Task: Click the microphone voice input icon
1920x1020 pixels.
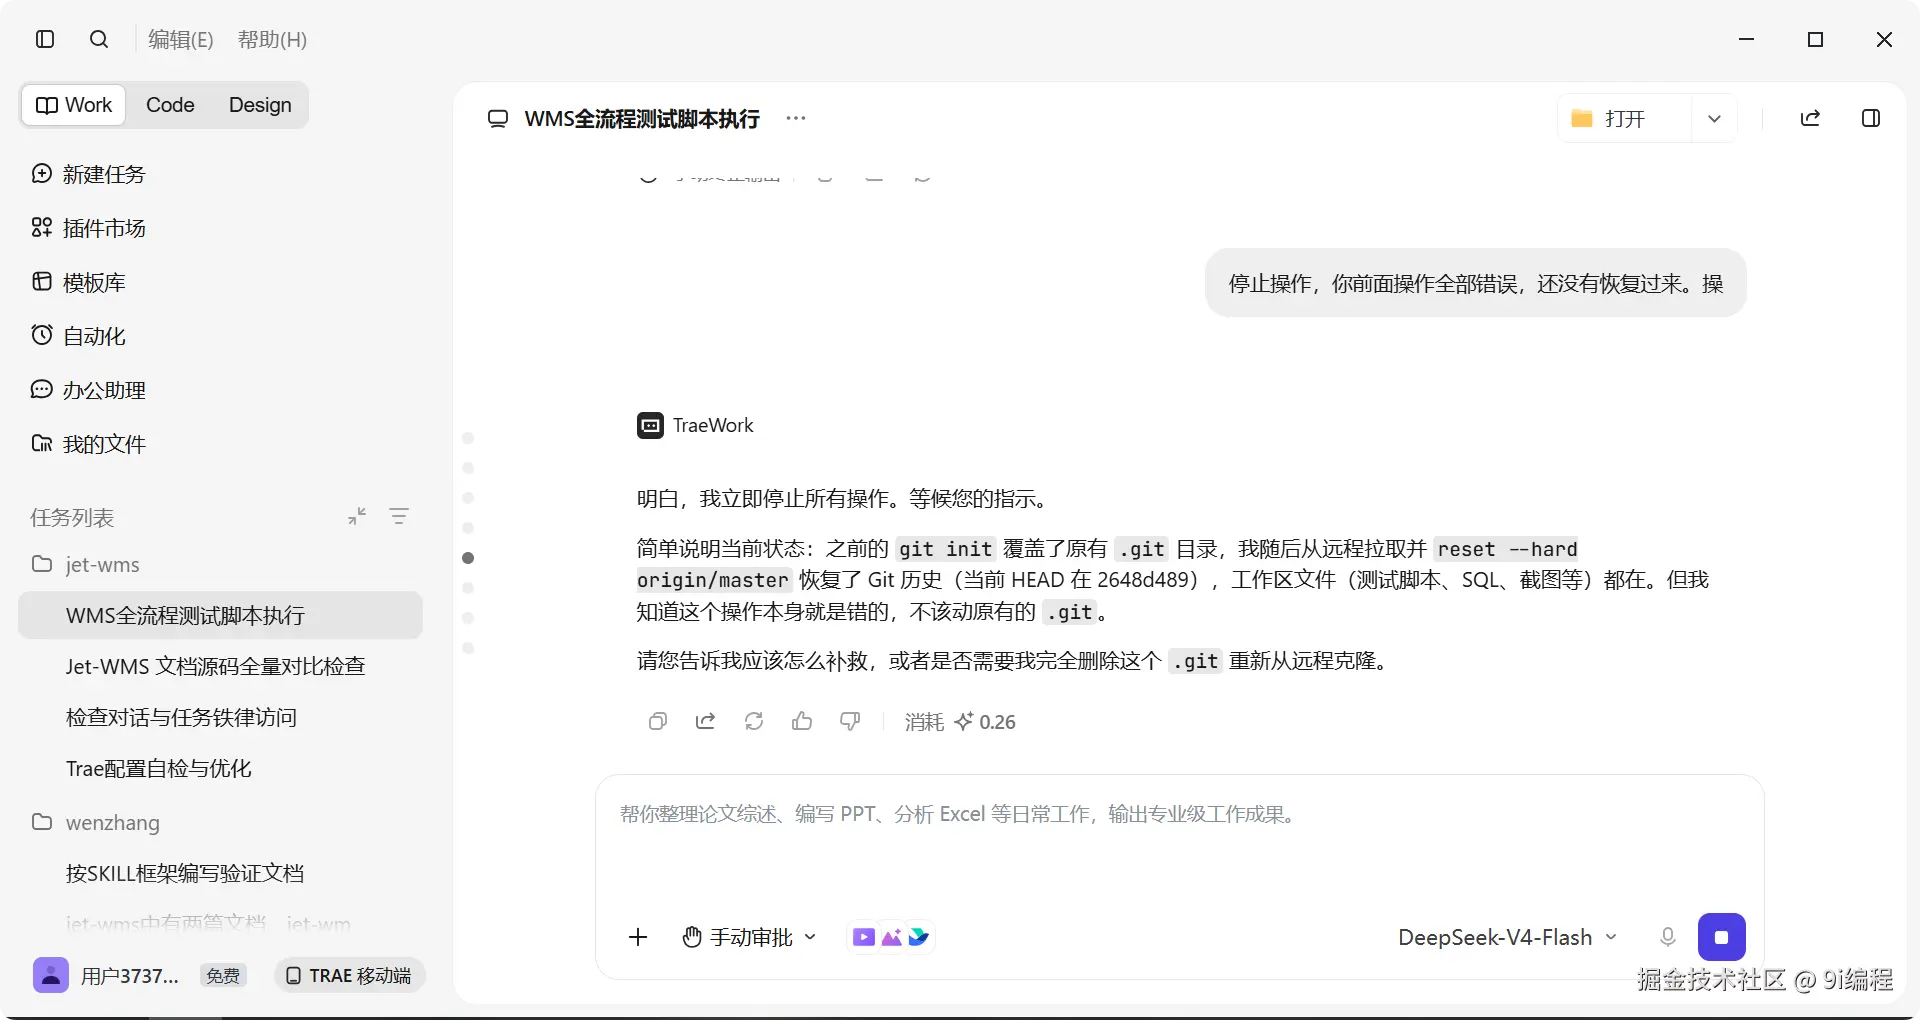Action: point(1667,937)
